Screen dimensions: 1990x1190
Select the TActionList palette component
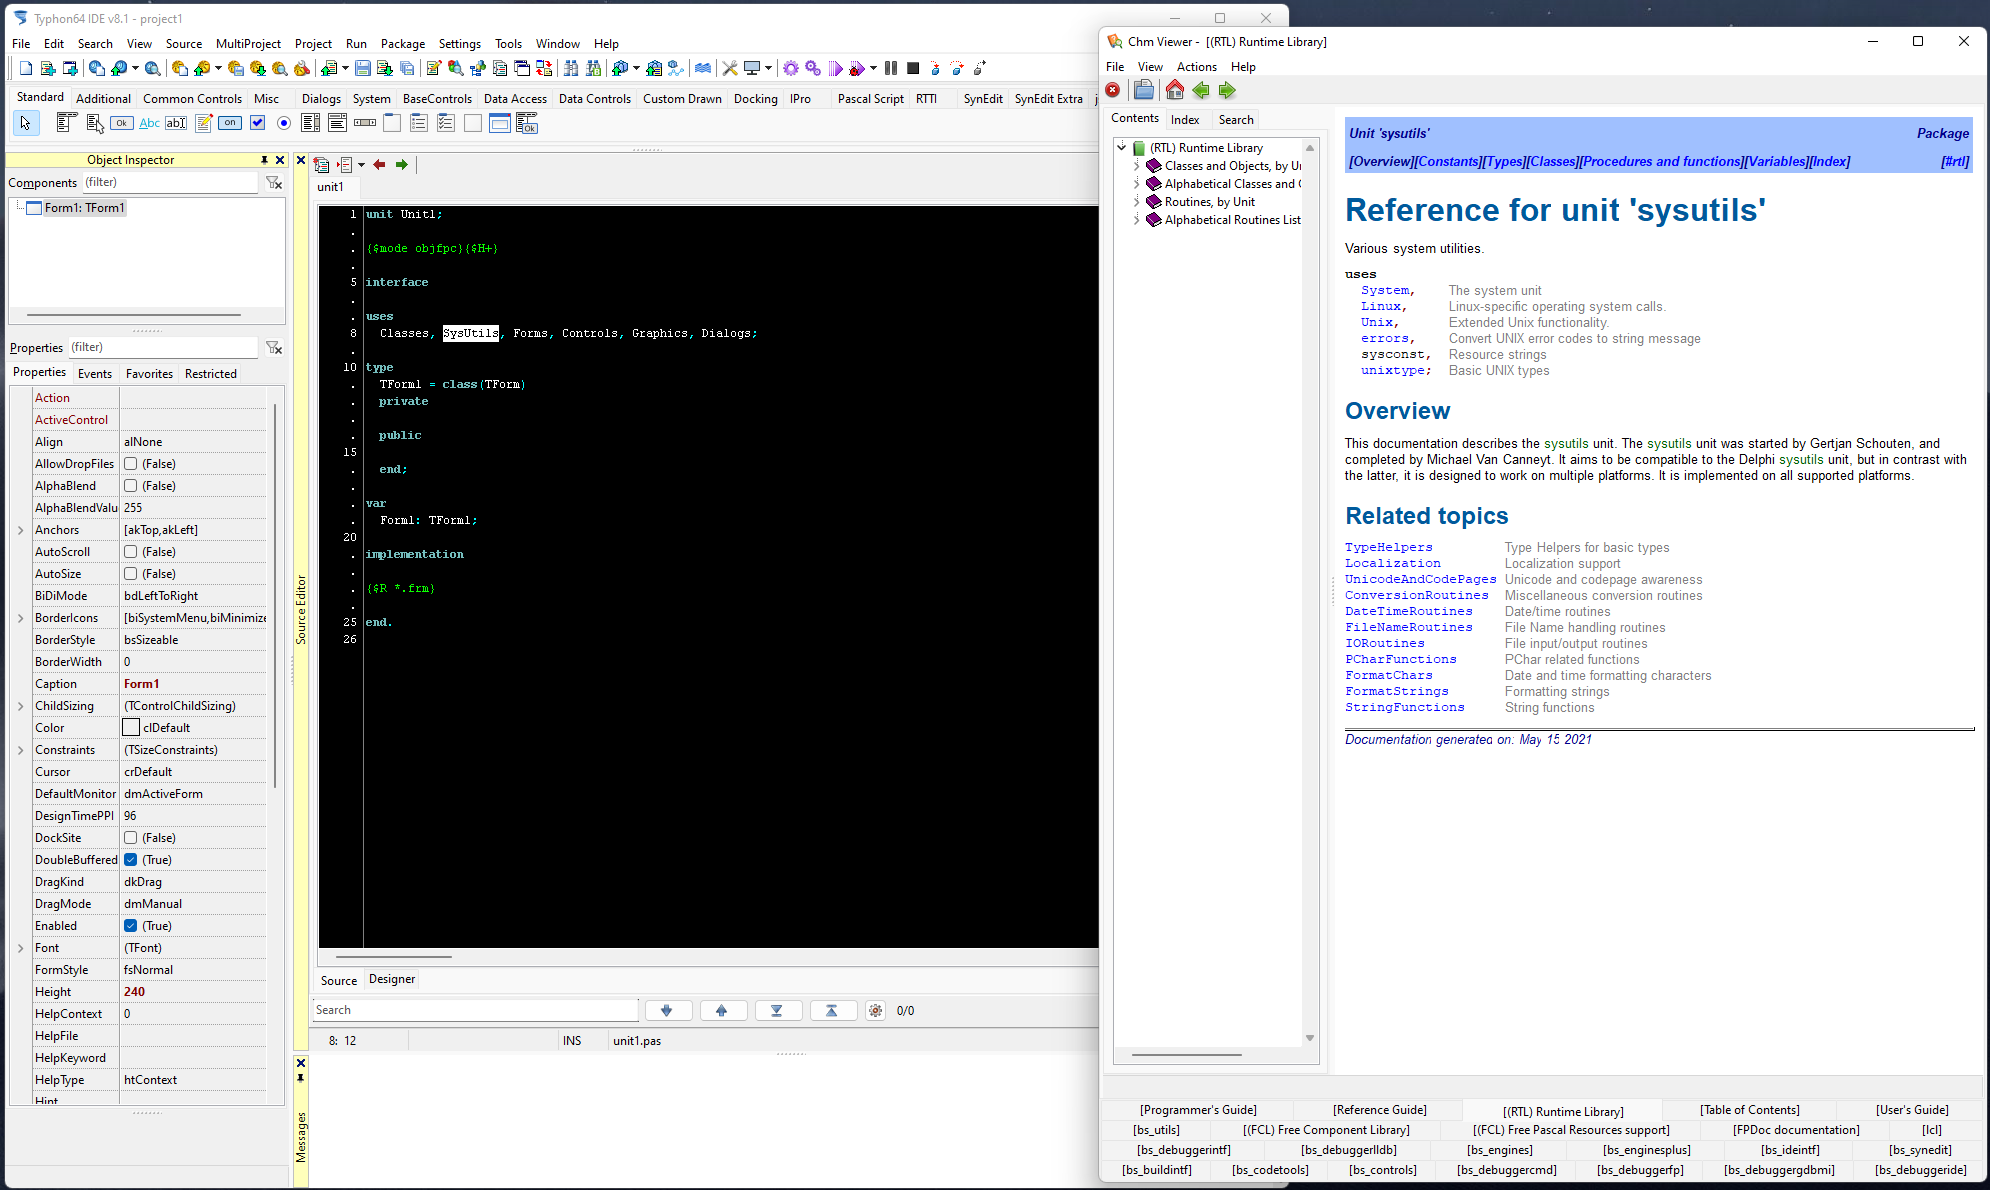[x=527, y=123]
